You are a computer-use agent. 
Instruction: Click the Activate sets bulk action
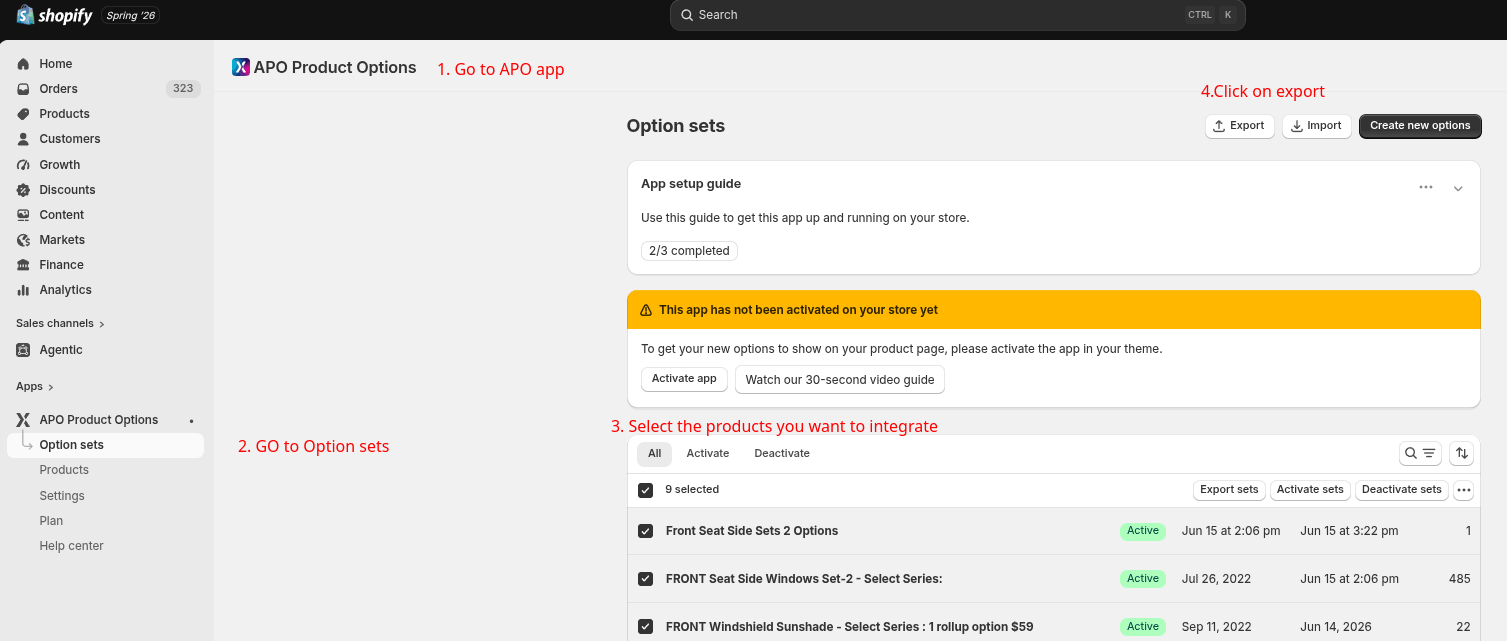pyautogui.click(x=1310, y=490)
